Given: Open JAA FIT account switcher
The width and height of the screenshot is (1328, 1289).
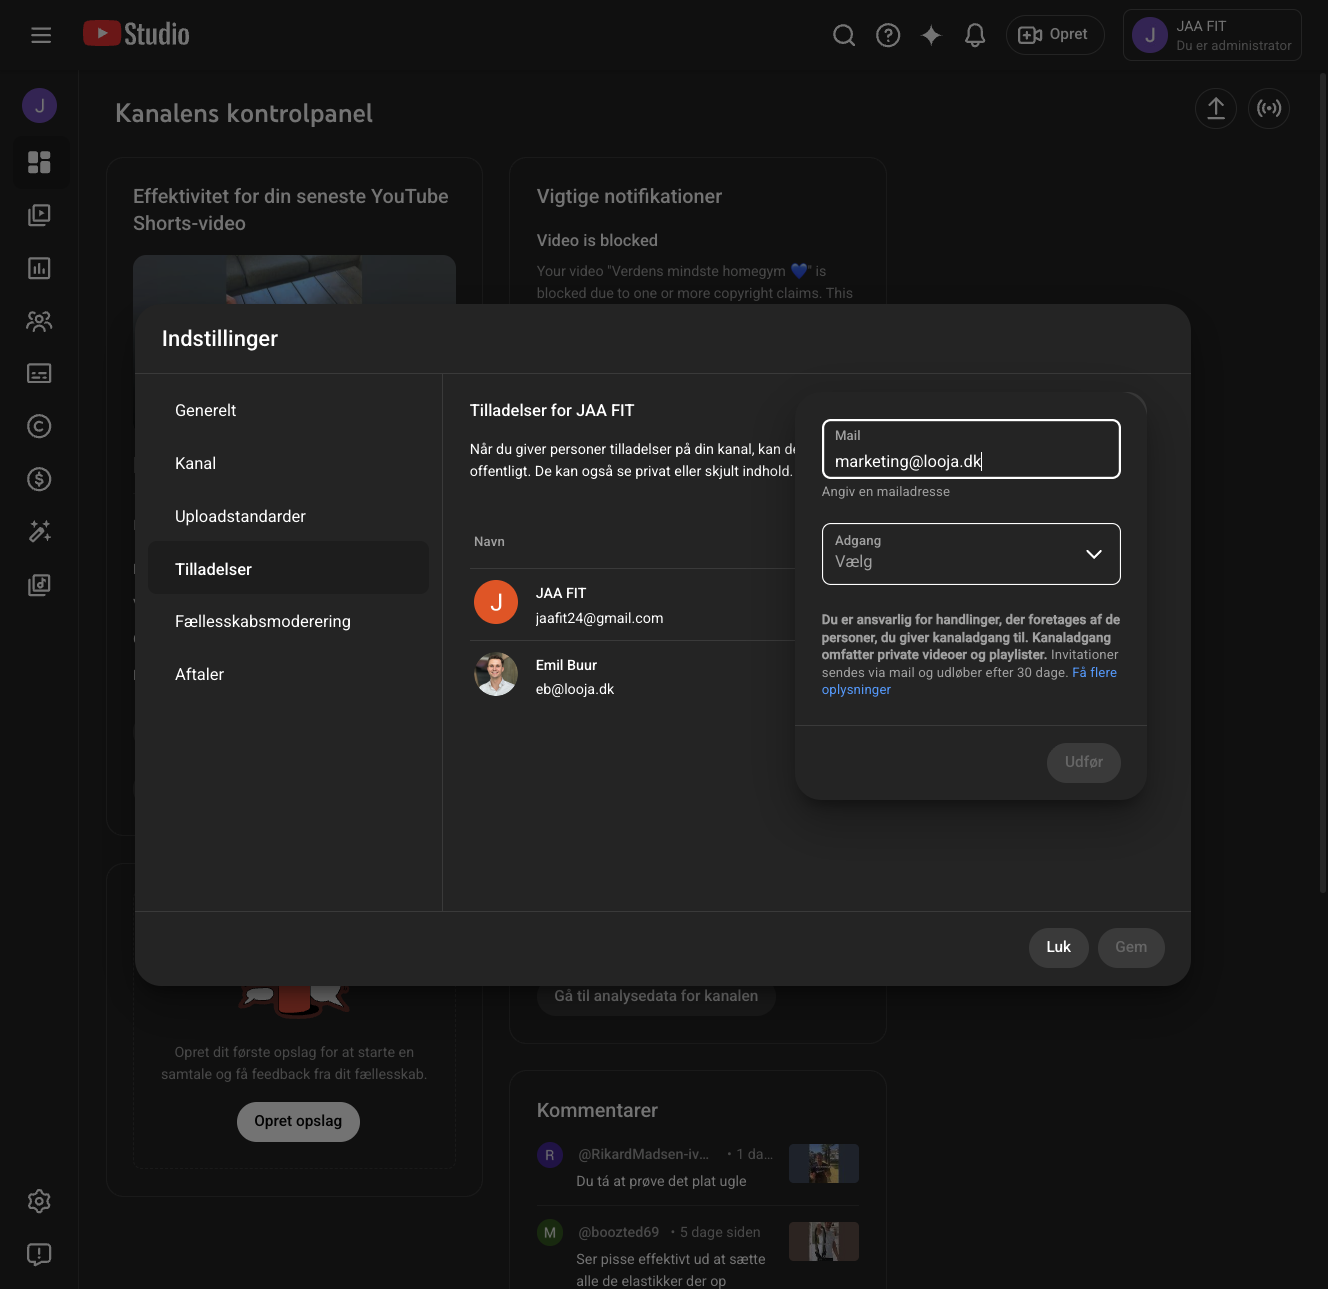Looking at the screenshot, I should pos(1212,35).
